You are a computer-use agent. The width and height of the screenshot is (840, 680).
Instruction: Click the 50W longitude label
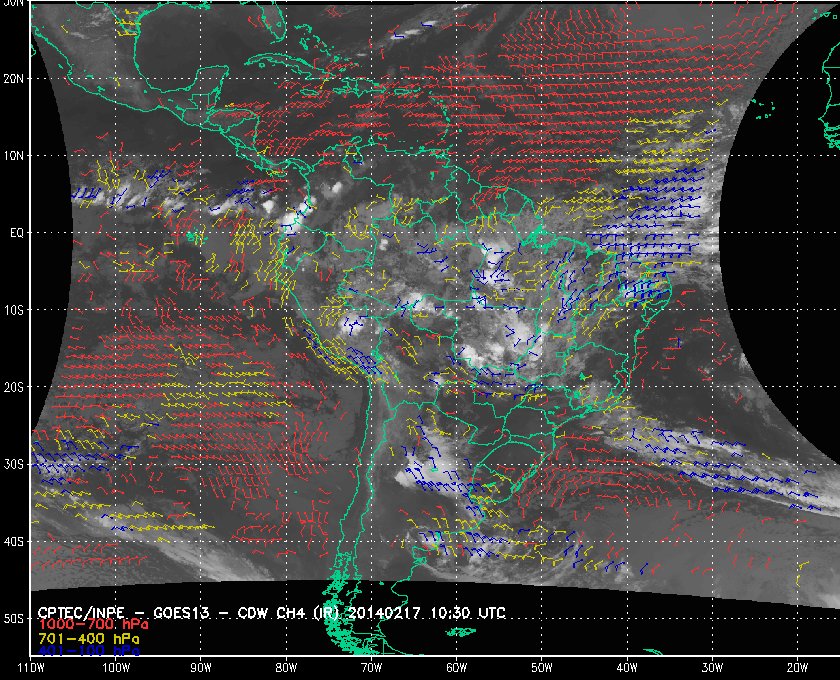pyautogui.click(x=542, y=668)
